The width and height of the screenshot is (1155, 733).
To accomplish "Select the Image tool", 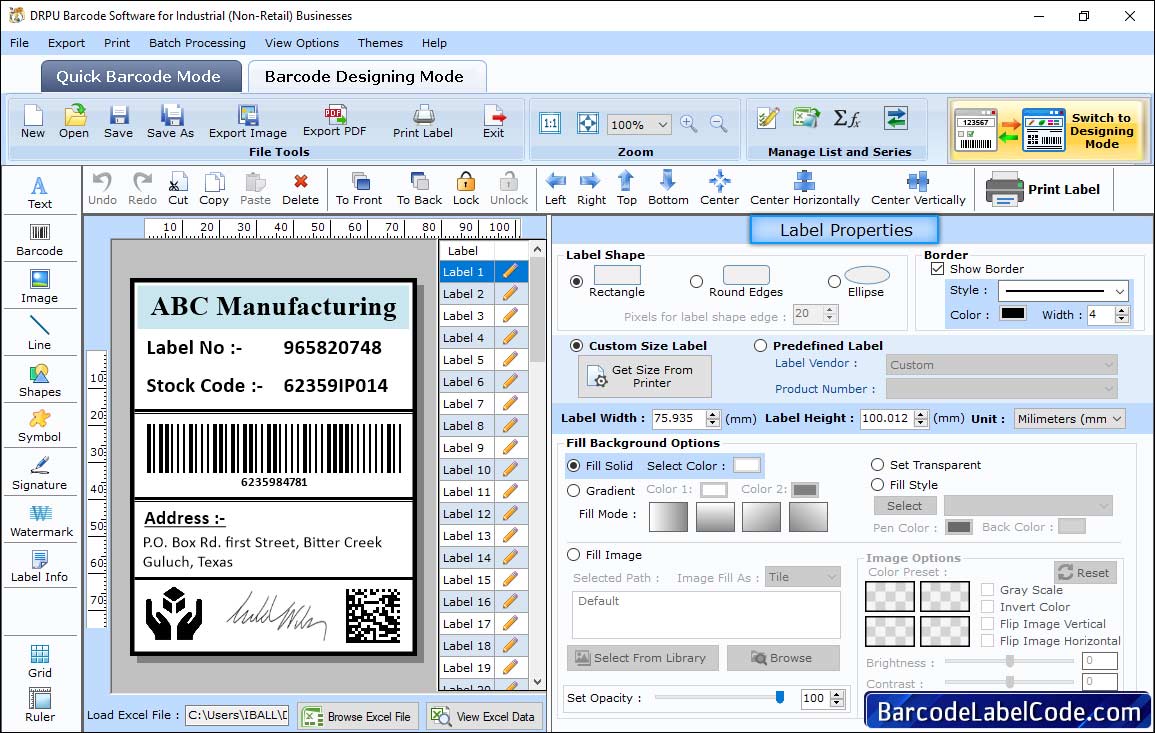I will (40, 287).
